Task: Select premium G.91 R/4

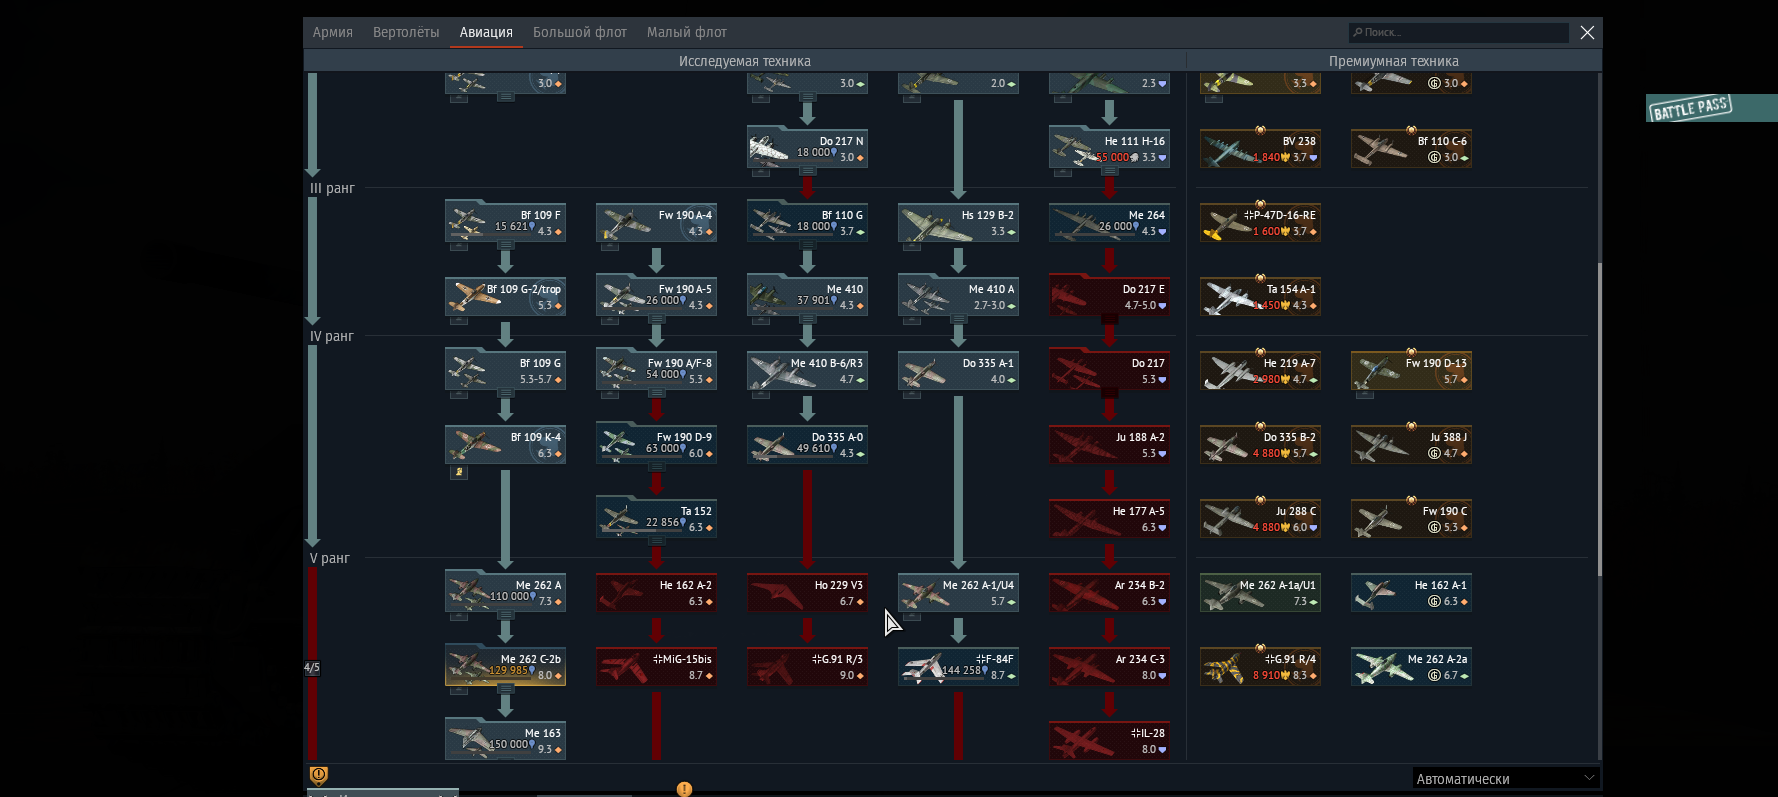Action: coord(1260,667)
